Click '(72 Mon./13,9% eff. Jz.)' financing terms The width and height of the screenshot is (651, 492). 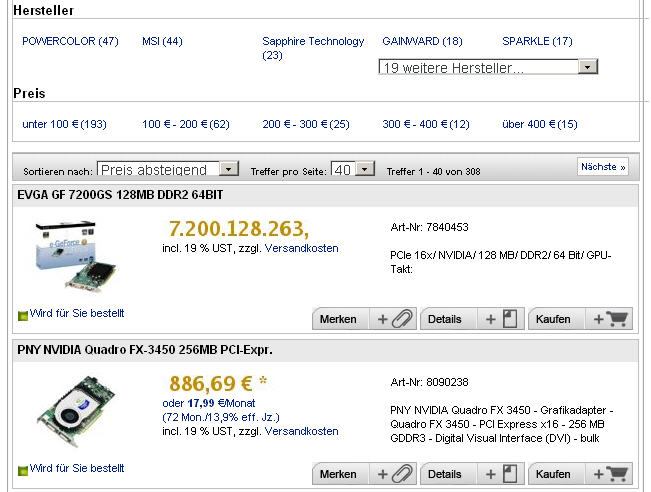point(221,417)
